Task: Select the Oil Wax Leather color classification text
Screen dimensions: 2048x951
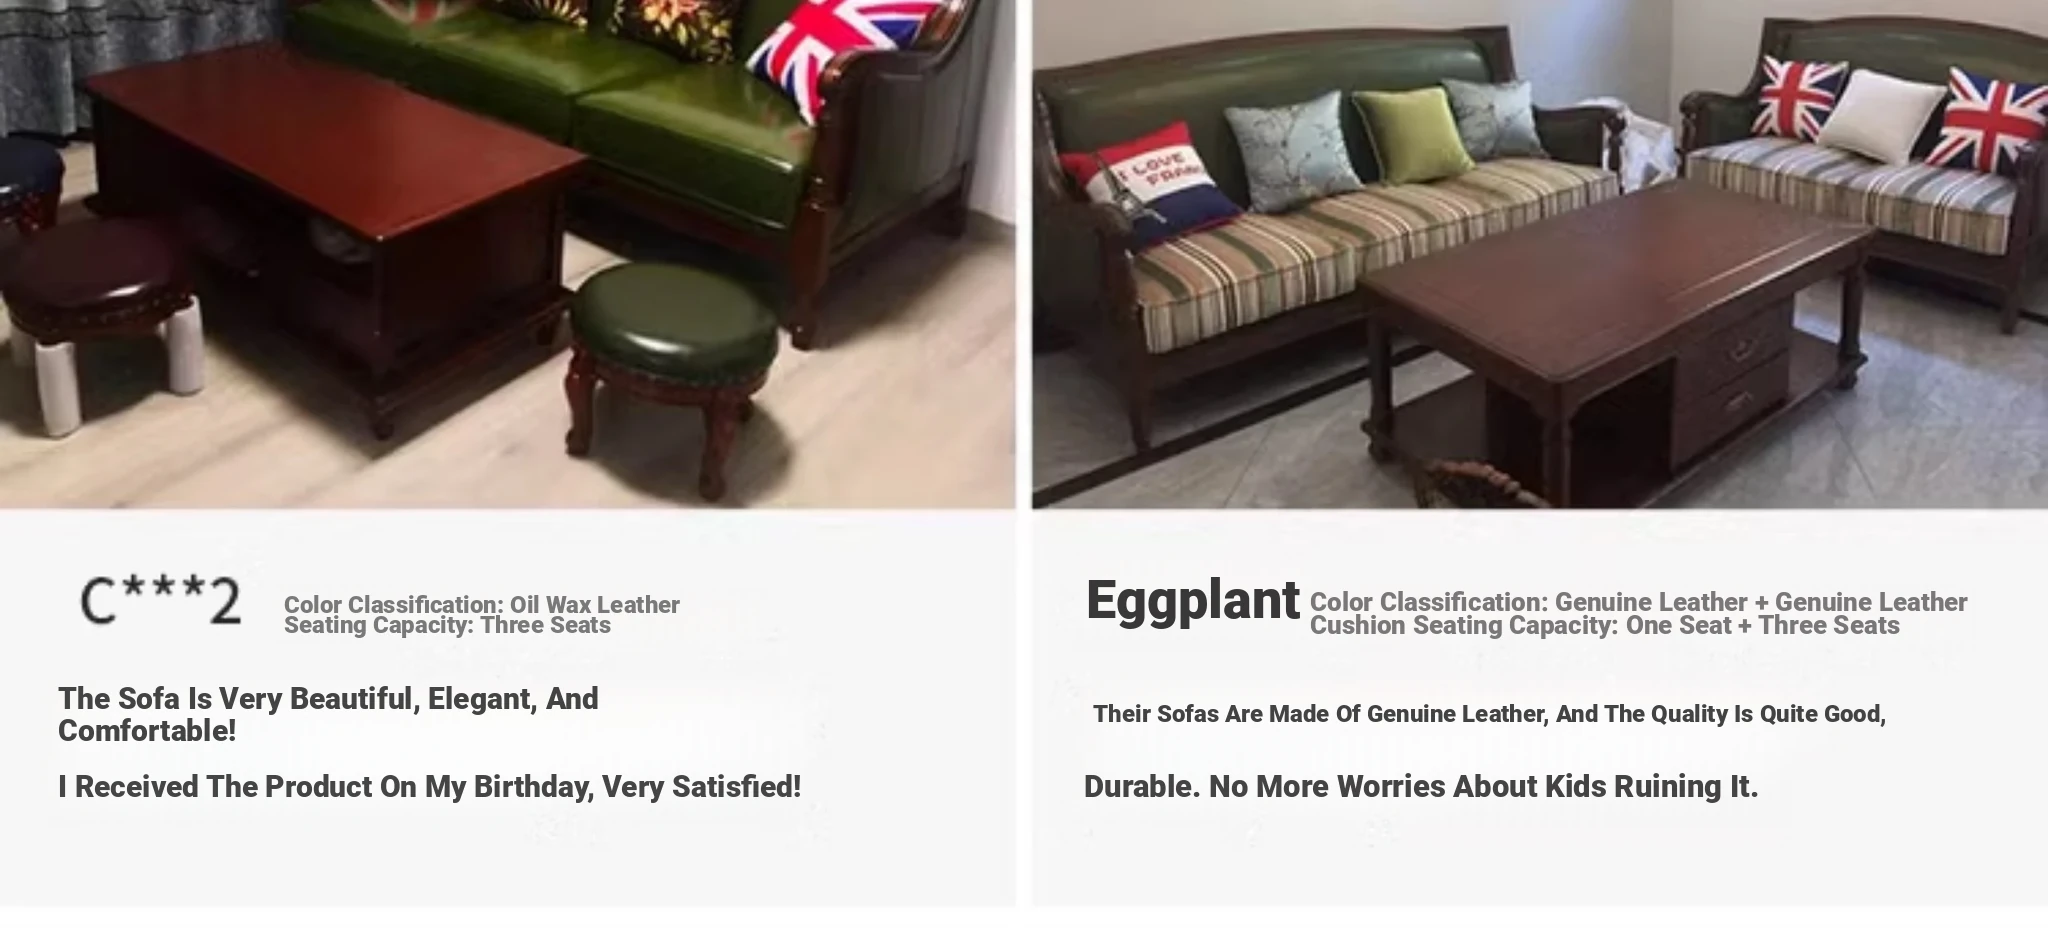Action: 482,605
